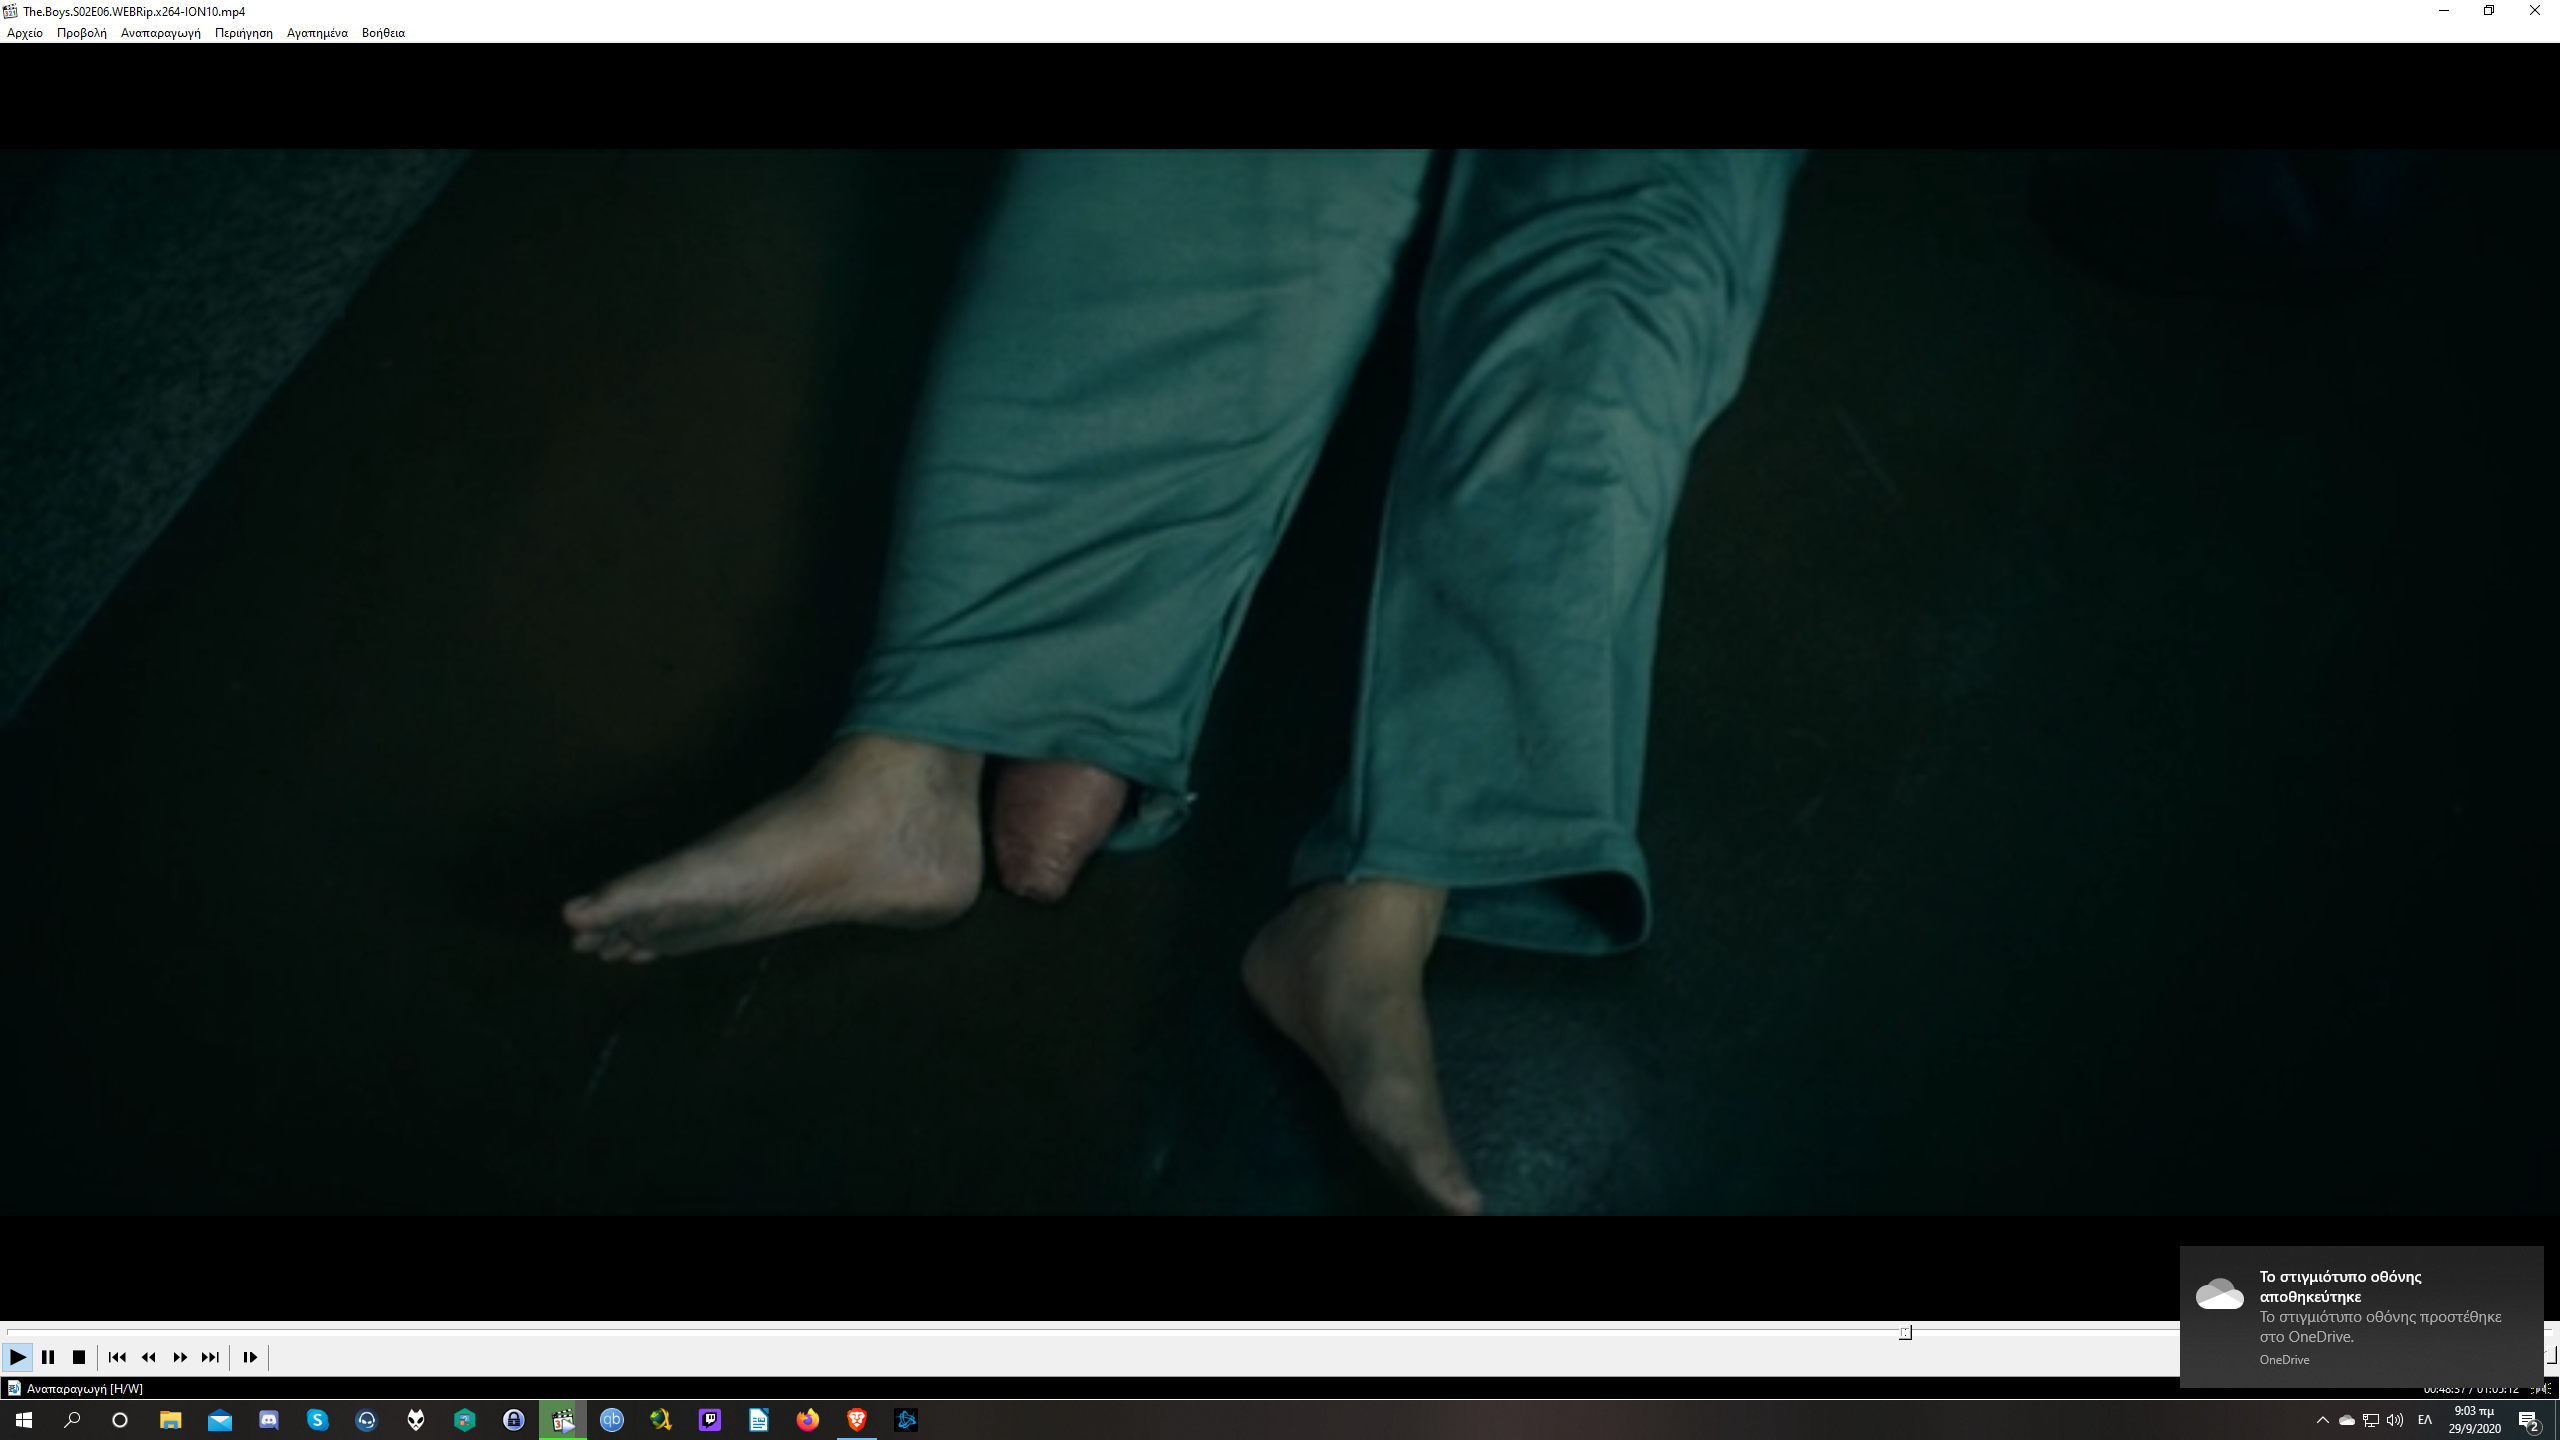Open the OneDrive screenshot saved notification

coord(2361,1316)
